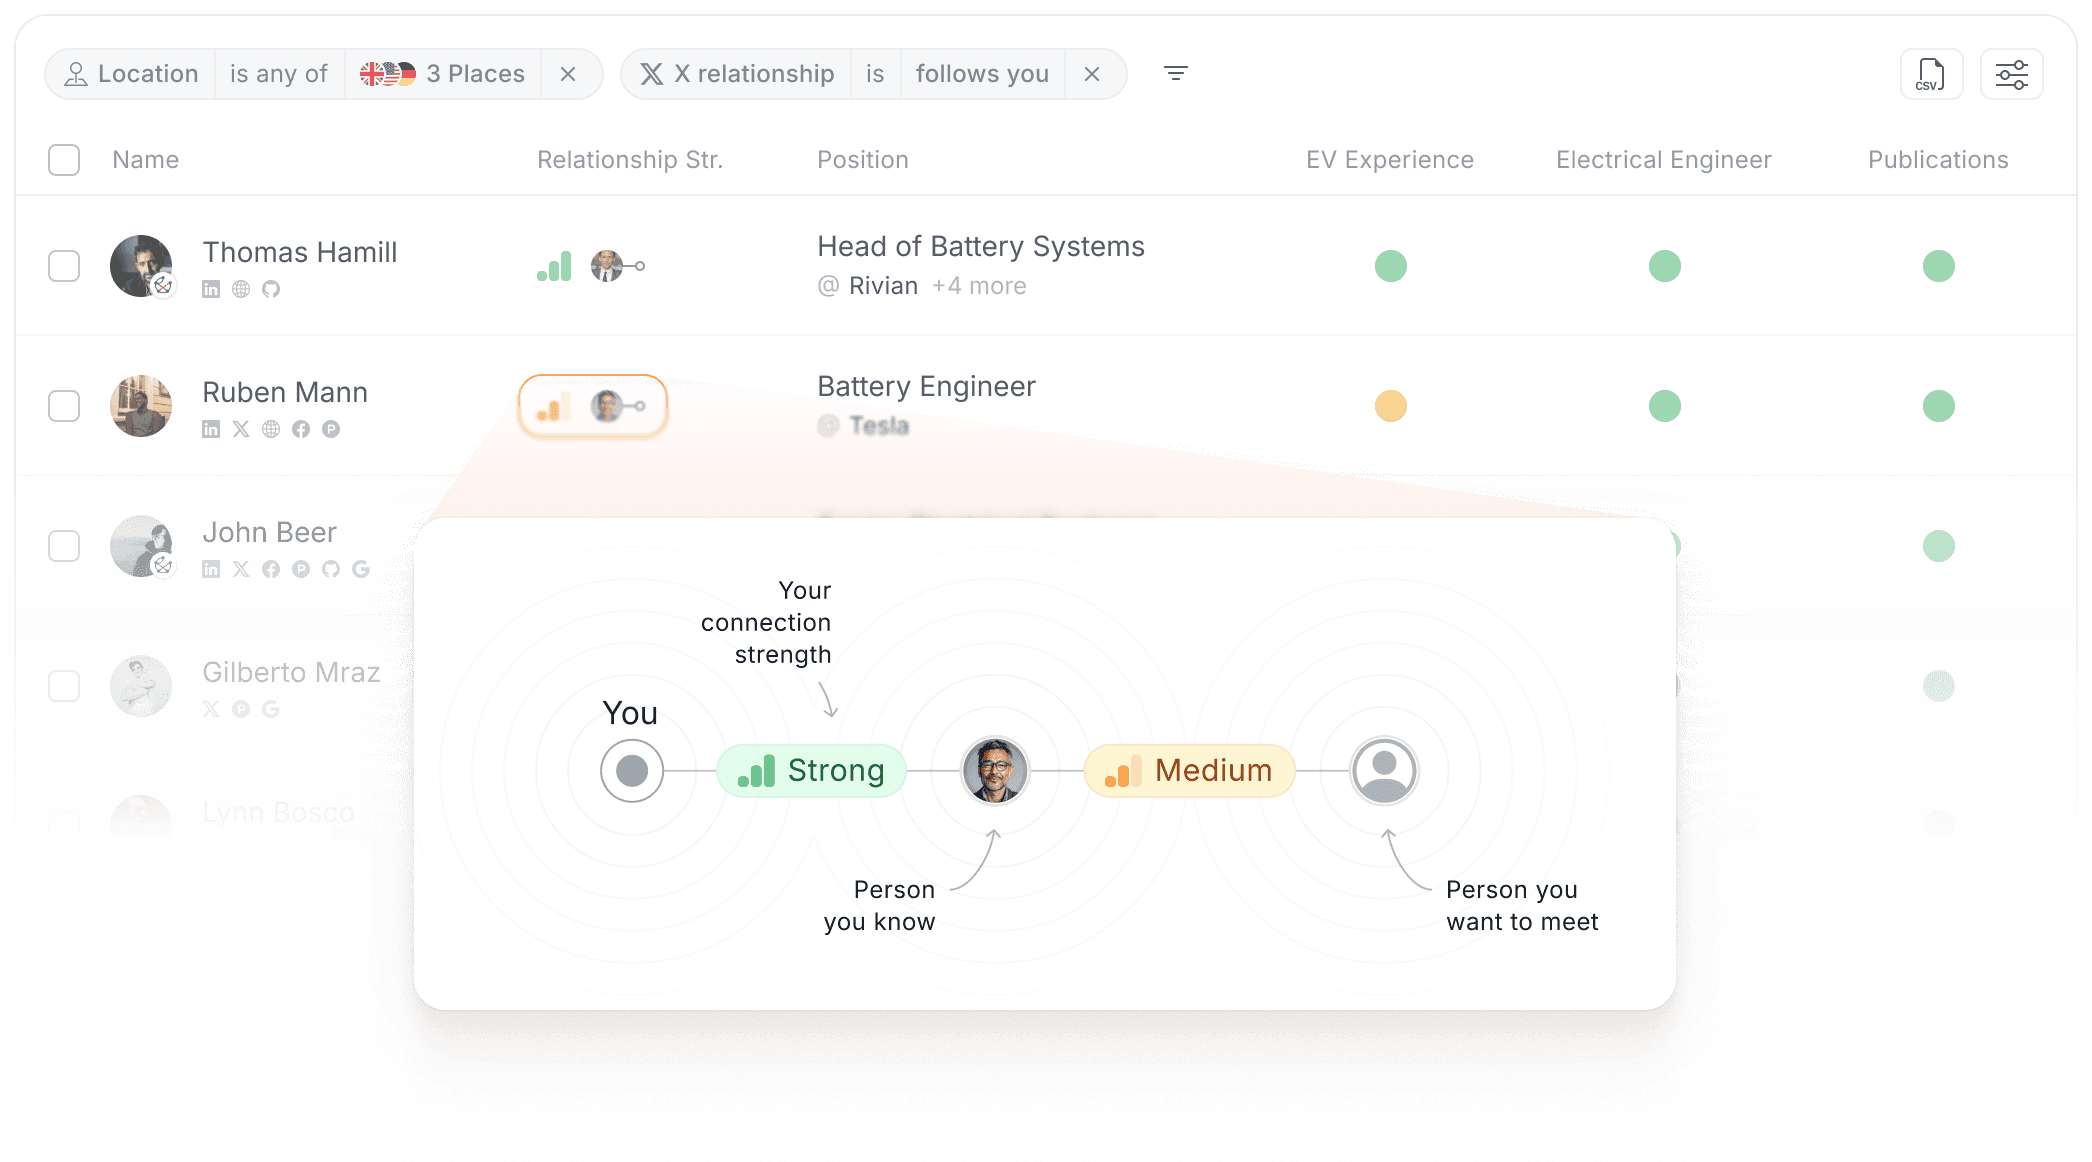Open the 'is' operator in X relationship filter

click(875, 74)
